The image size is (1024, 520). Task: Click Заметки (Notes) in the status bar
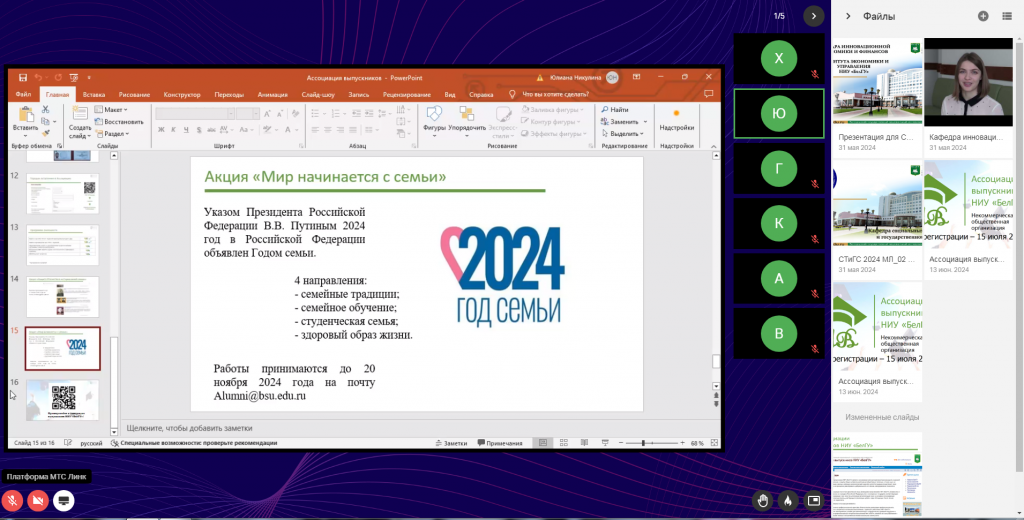pyautogui.click(x=451, y=443)
